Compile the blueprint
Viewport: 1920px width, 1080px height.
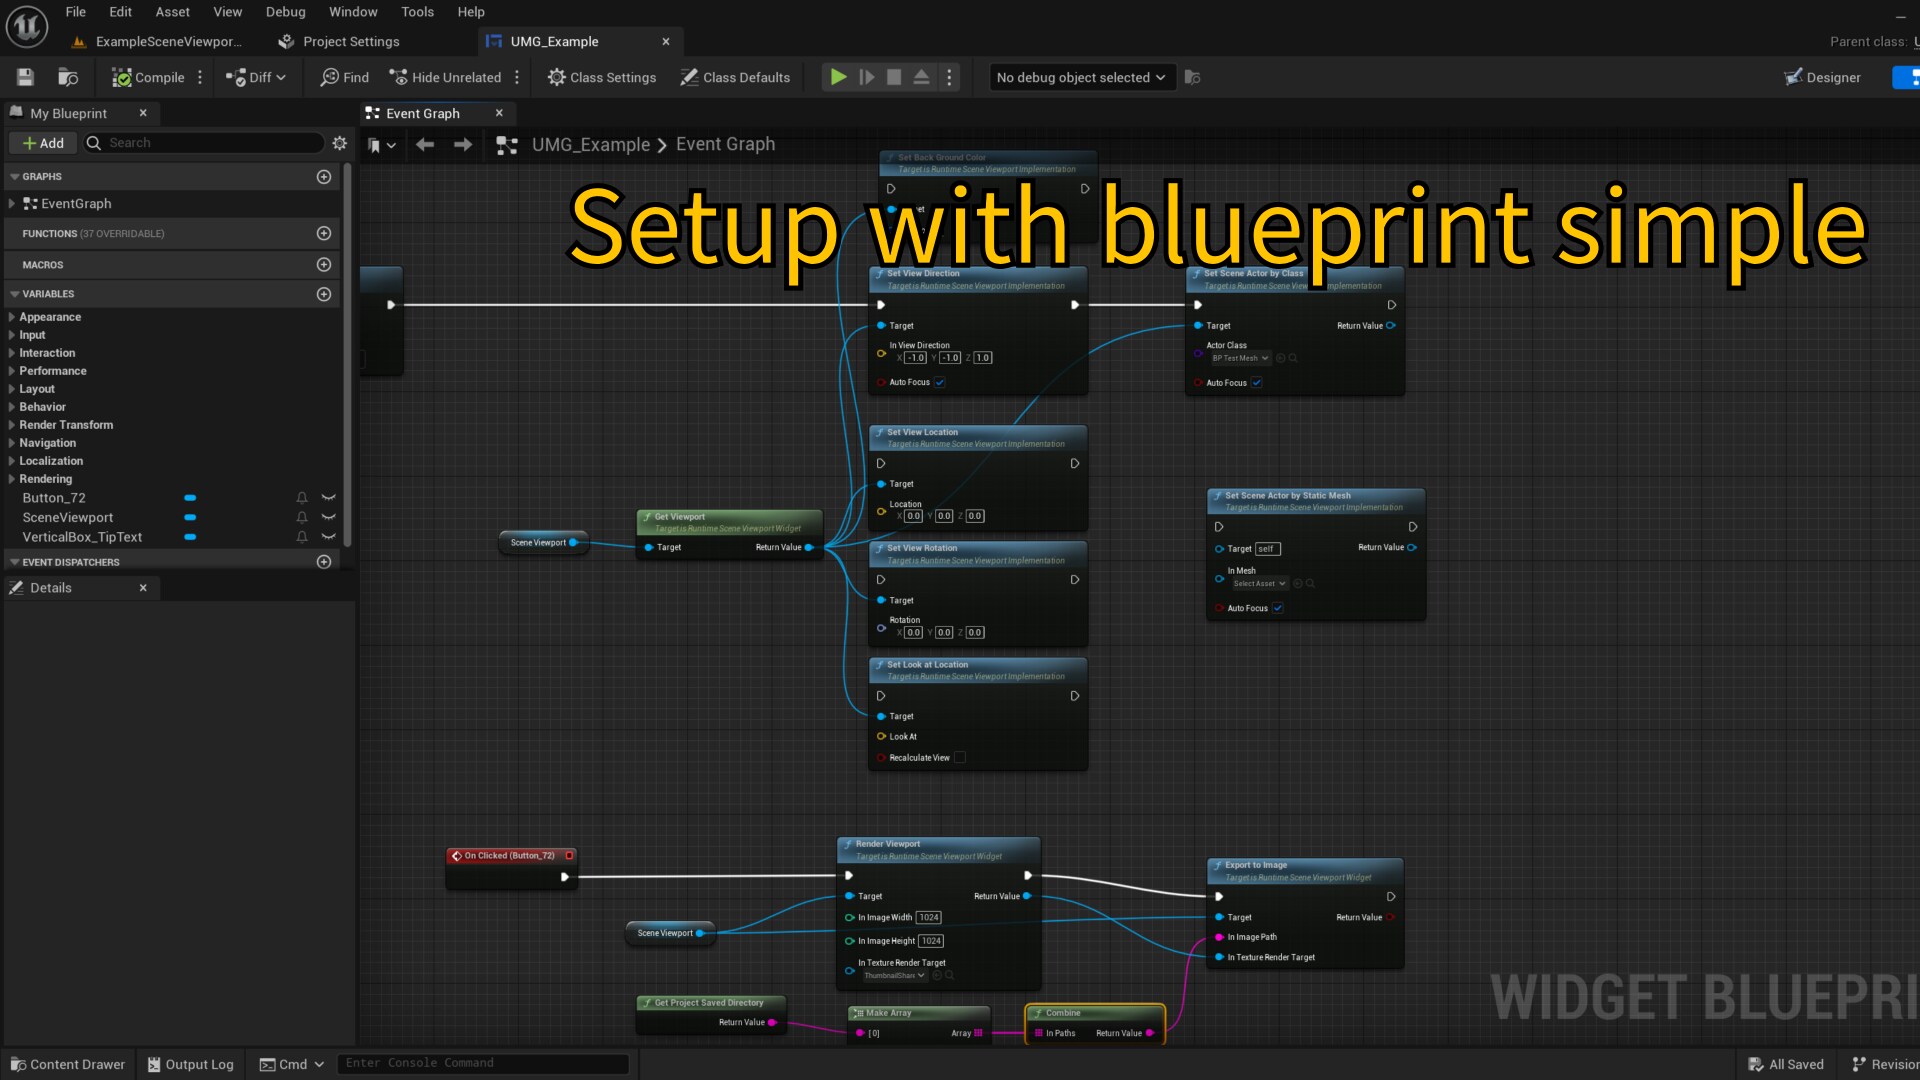coord(148,77)
